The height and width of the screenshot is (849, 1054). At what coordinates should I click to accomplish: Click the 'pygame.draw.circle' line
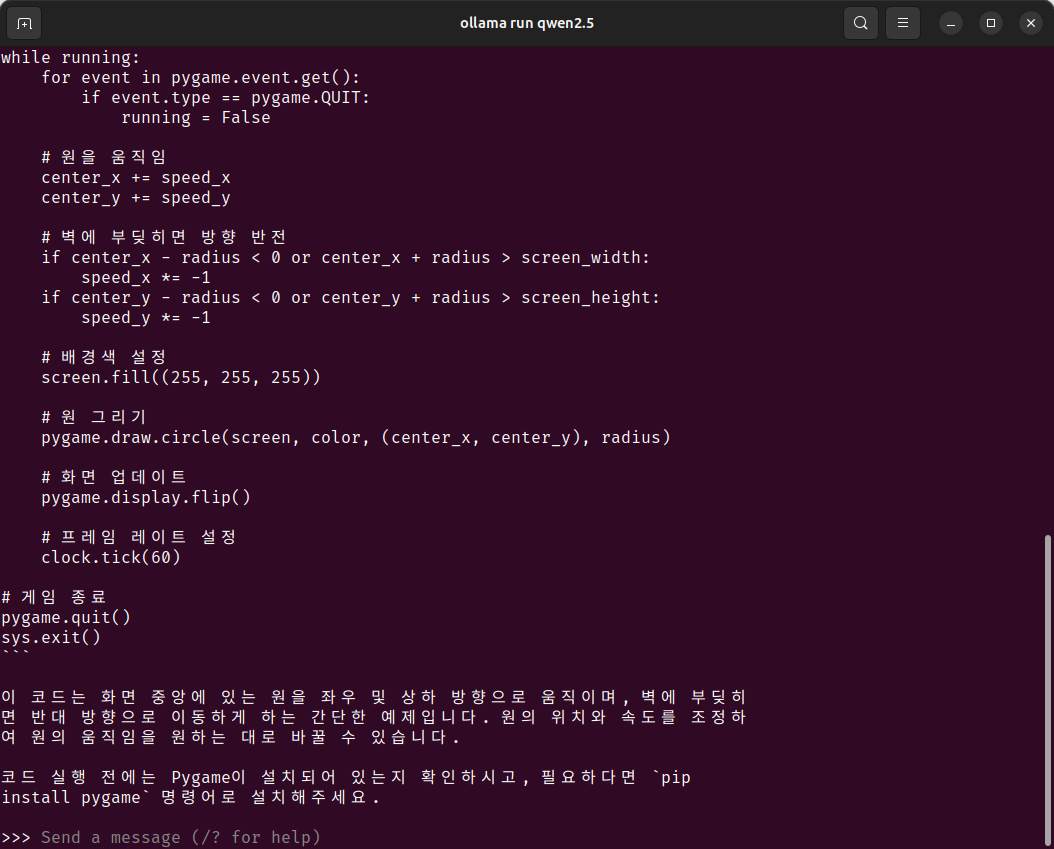(356, 438)
